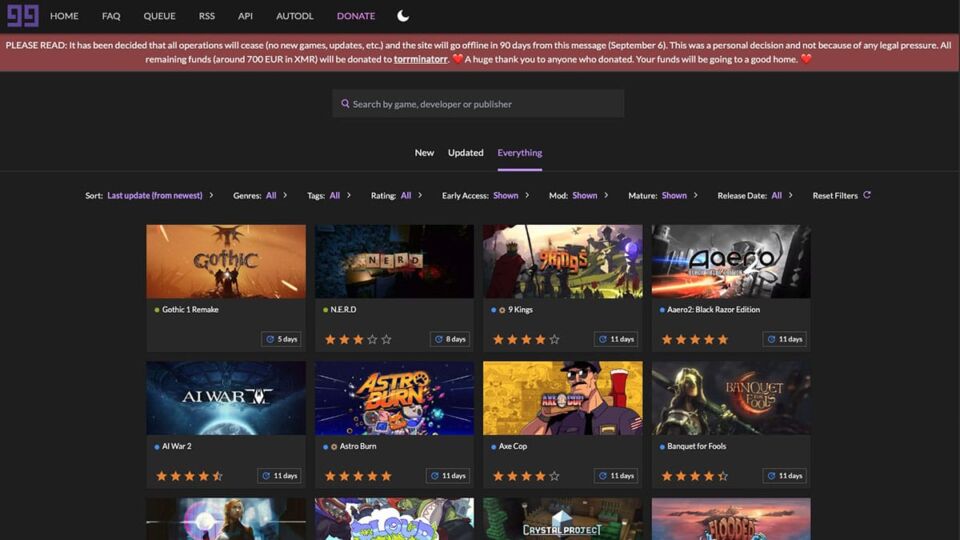Screen dimensions: 960x540
Task: Click update clock icon on 9 Kings card
Action: [602, 339]
